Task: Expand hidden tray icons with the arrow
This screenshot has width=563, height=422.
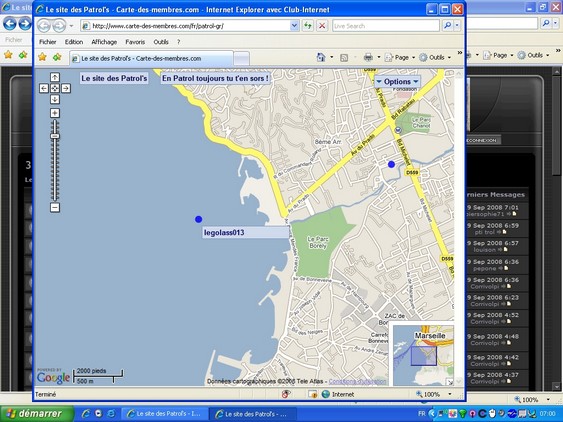Action: click(431, 414)
